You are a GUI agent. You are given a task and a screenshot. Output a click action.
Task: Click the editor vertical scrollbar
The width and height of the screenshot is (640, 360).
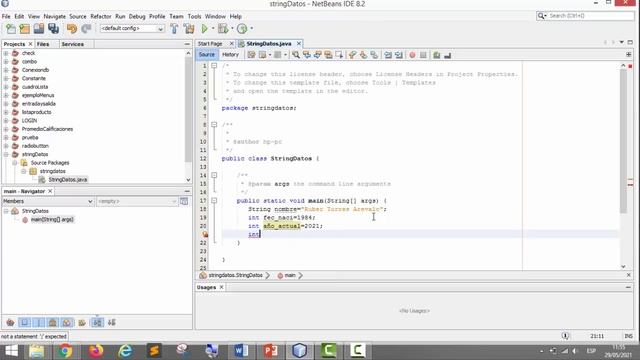click(x=623, y=141)
